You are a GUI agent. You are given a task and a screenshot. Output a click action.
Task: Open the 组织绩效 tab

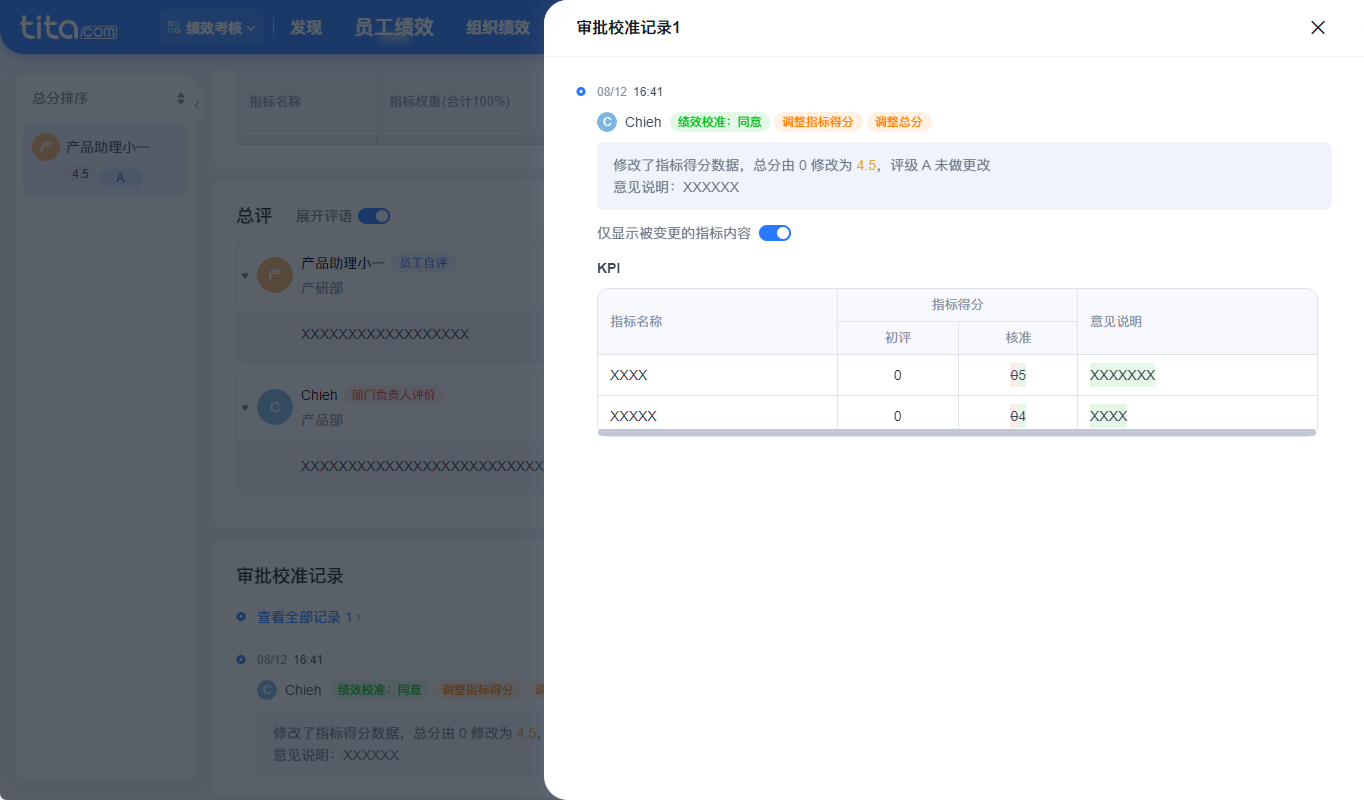[x=498, y=28]
